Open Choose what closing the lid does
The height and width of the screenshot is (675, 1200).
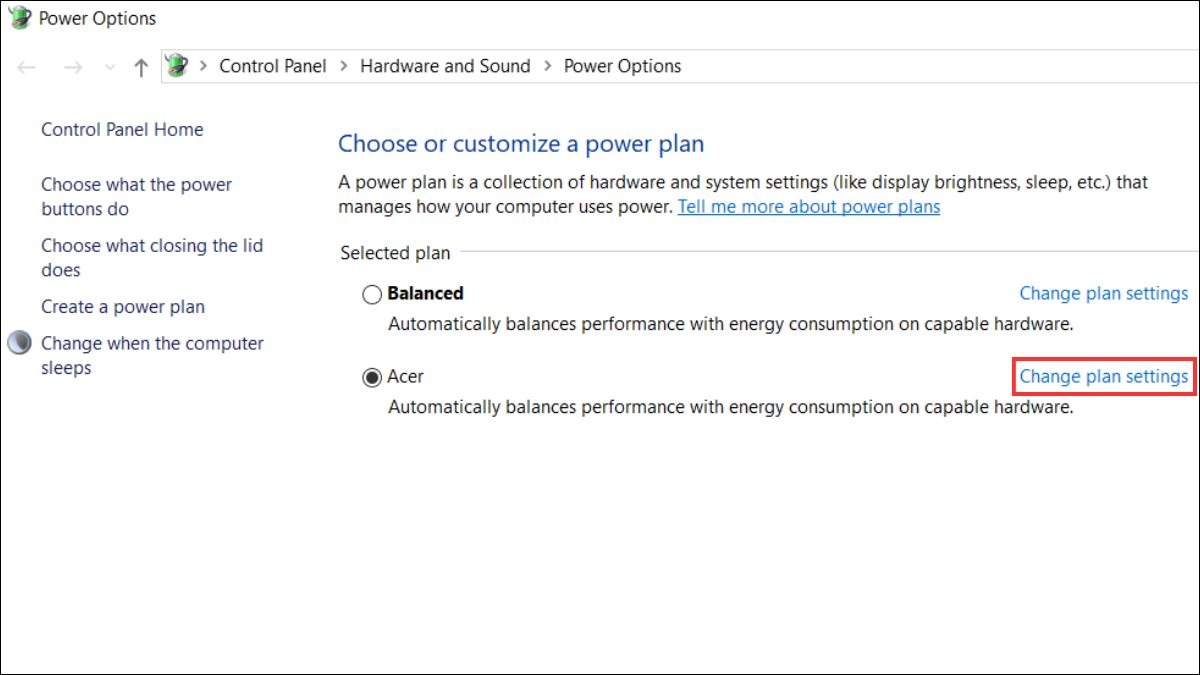(152, 258)
